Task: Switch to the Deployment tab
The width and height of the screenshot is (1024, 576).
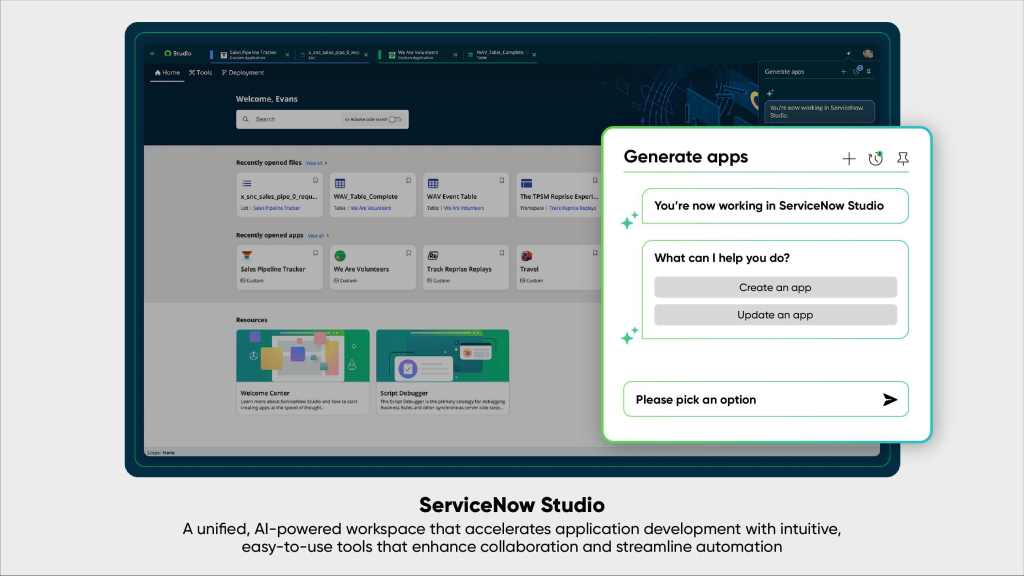Action: click(243, 73)
